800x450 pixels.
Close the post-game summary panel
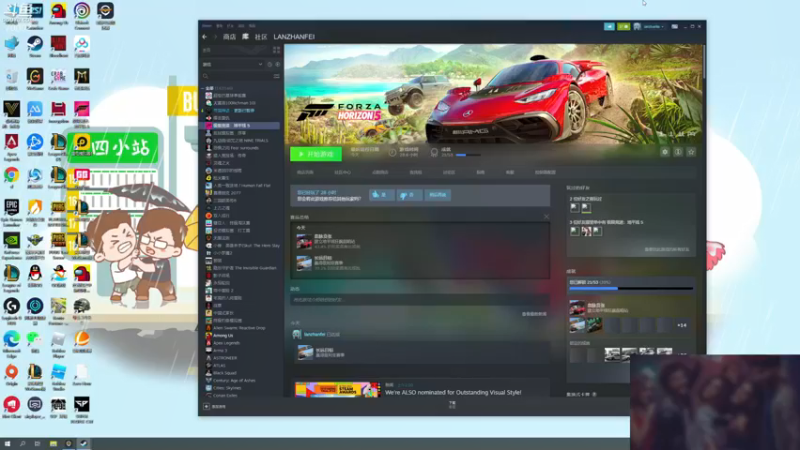(546, 217)
